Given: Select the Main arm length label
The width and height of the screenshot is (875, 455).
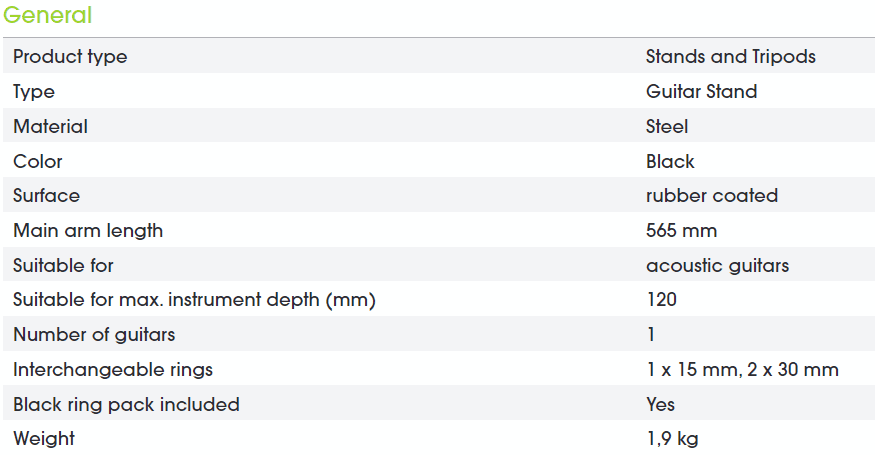Looking at the screenshot, I should tap(88, 231).
